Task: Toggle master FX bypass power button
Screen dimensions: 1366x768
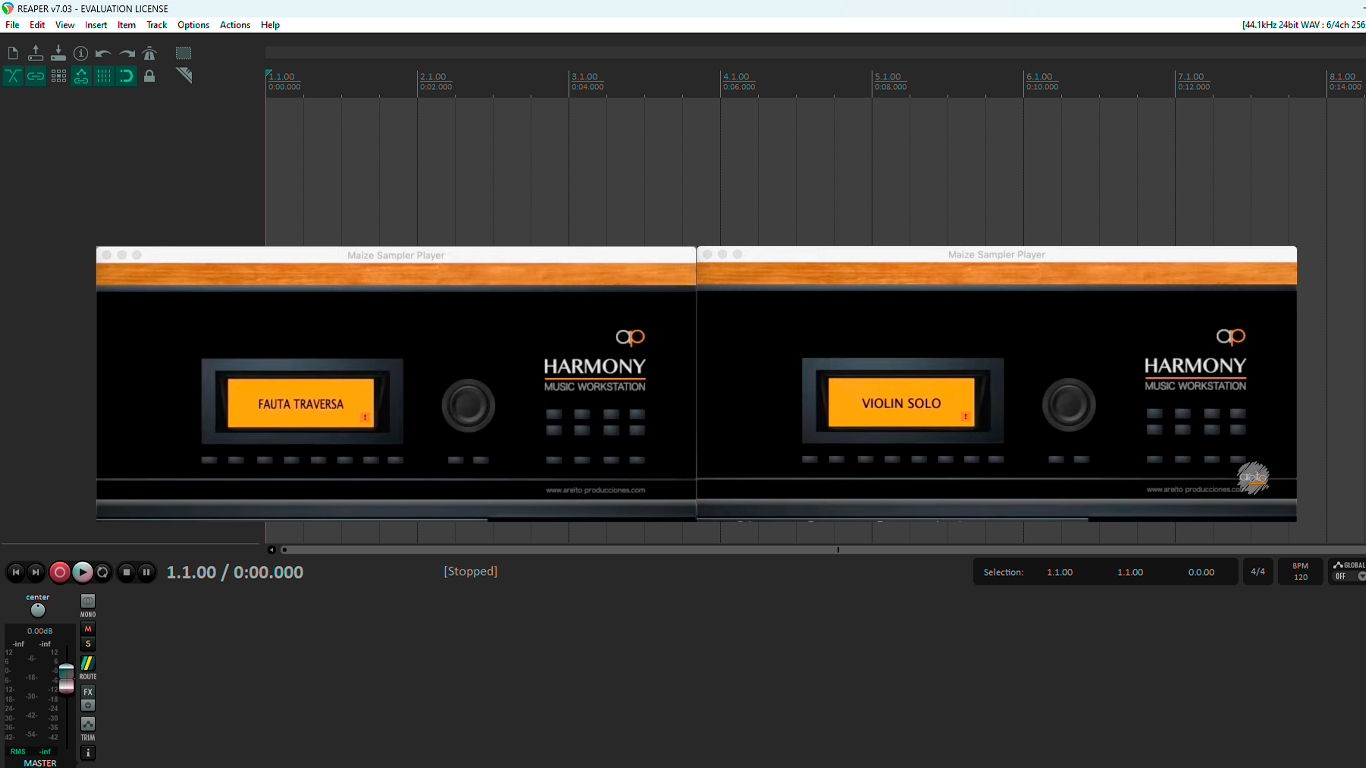Action: pos(88,705)
